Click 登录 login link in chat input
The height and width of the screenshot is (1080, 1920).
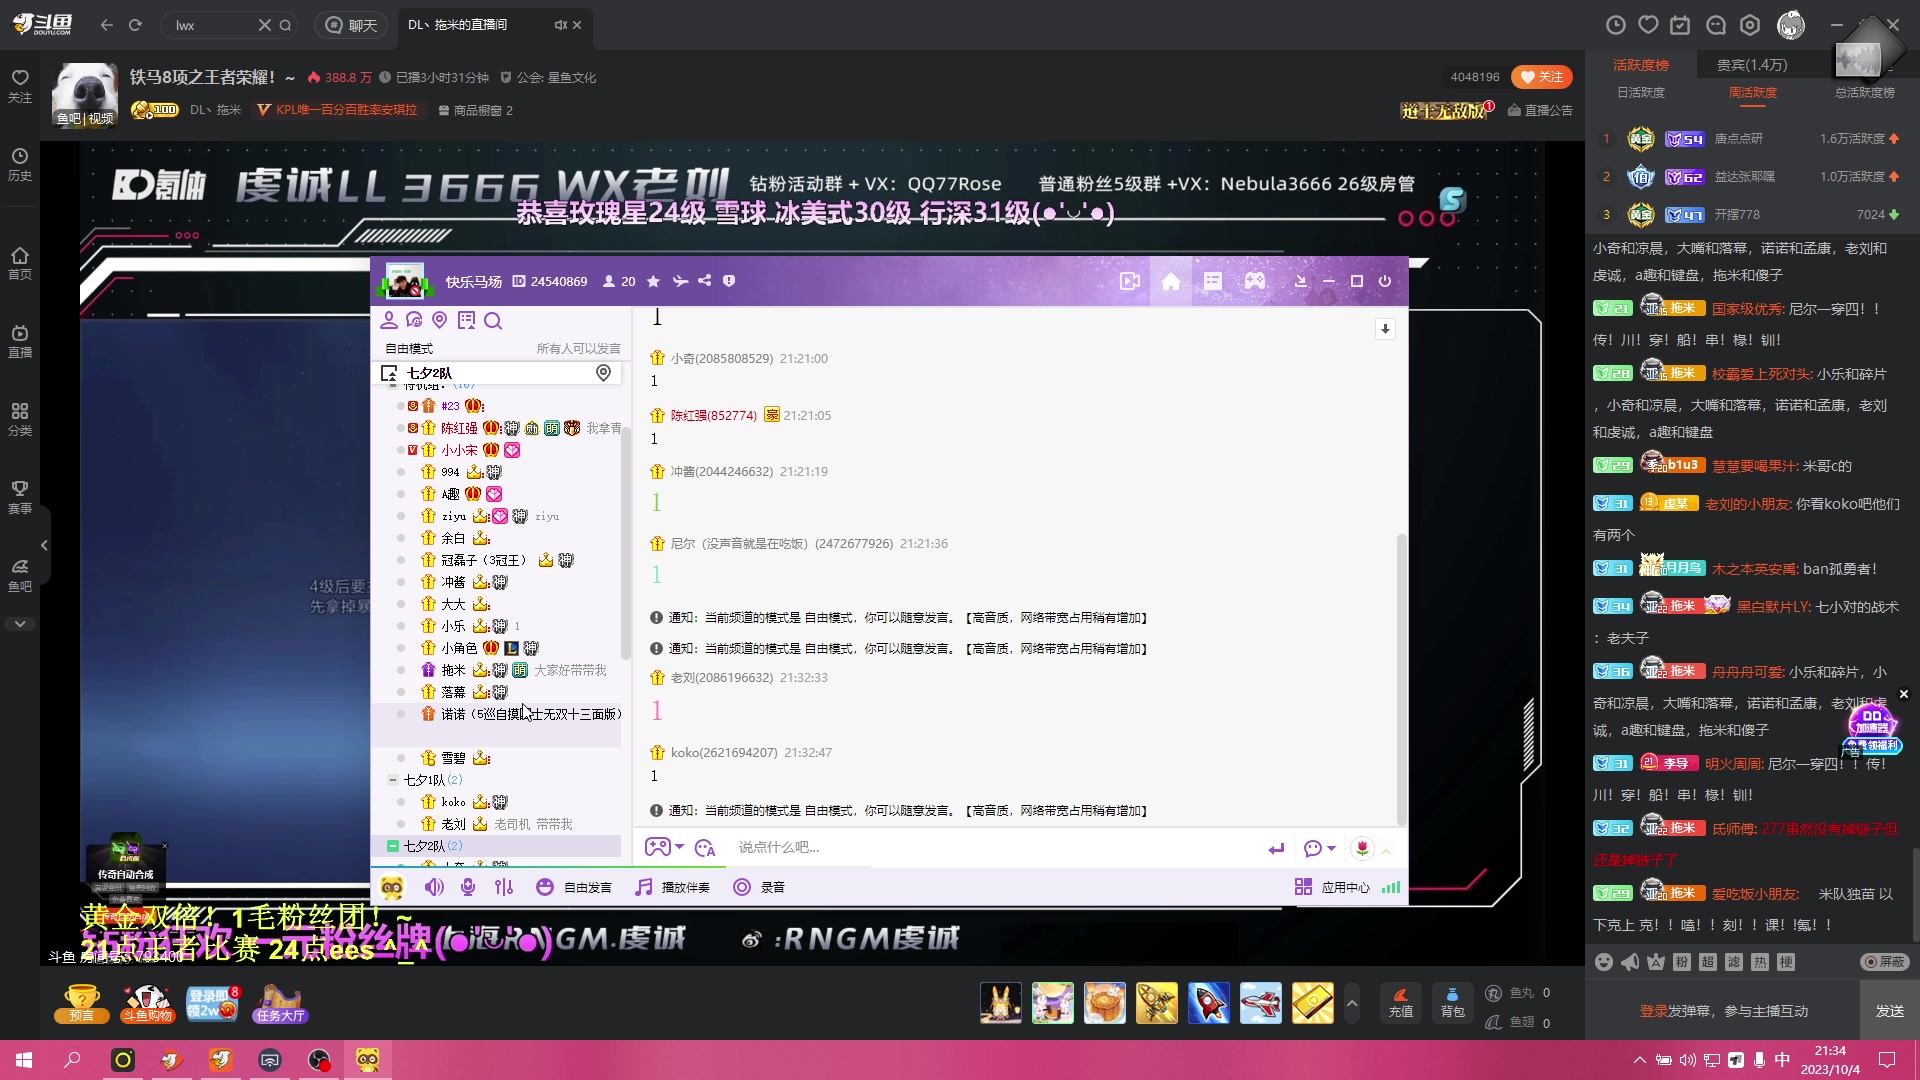coord(1654,1011)
